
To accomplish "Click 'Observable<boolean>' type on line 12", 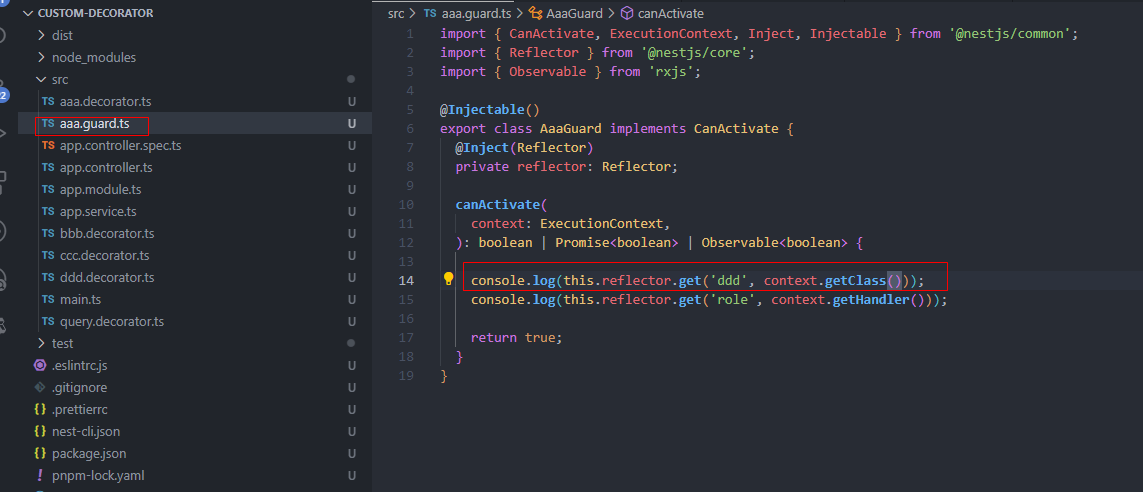I will [774, 243].
